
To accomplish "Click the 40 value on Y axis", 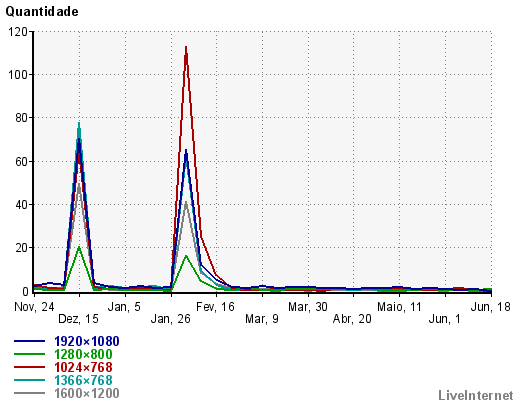I will 22,205.
